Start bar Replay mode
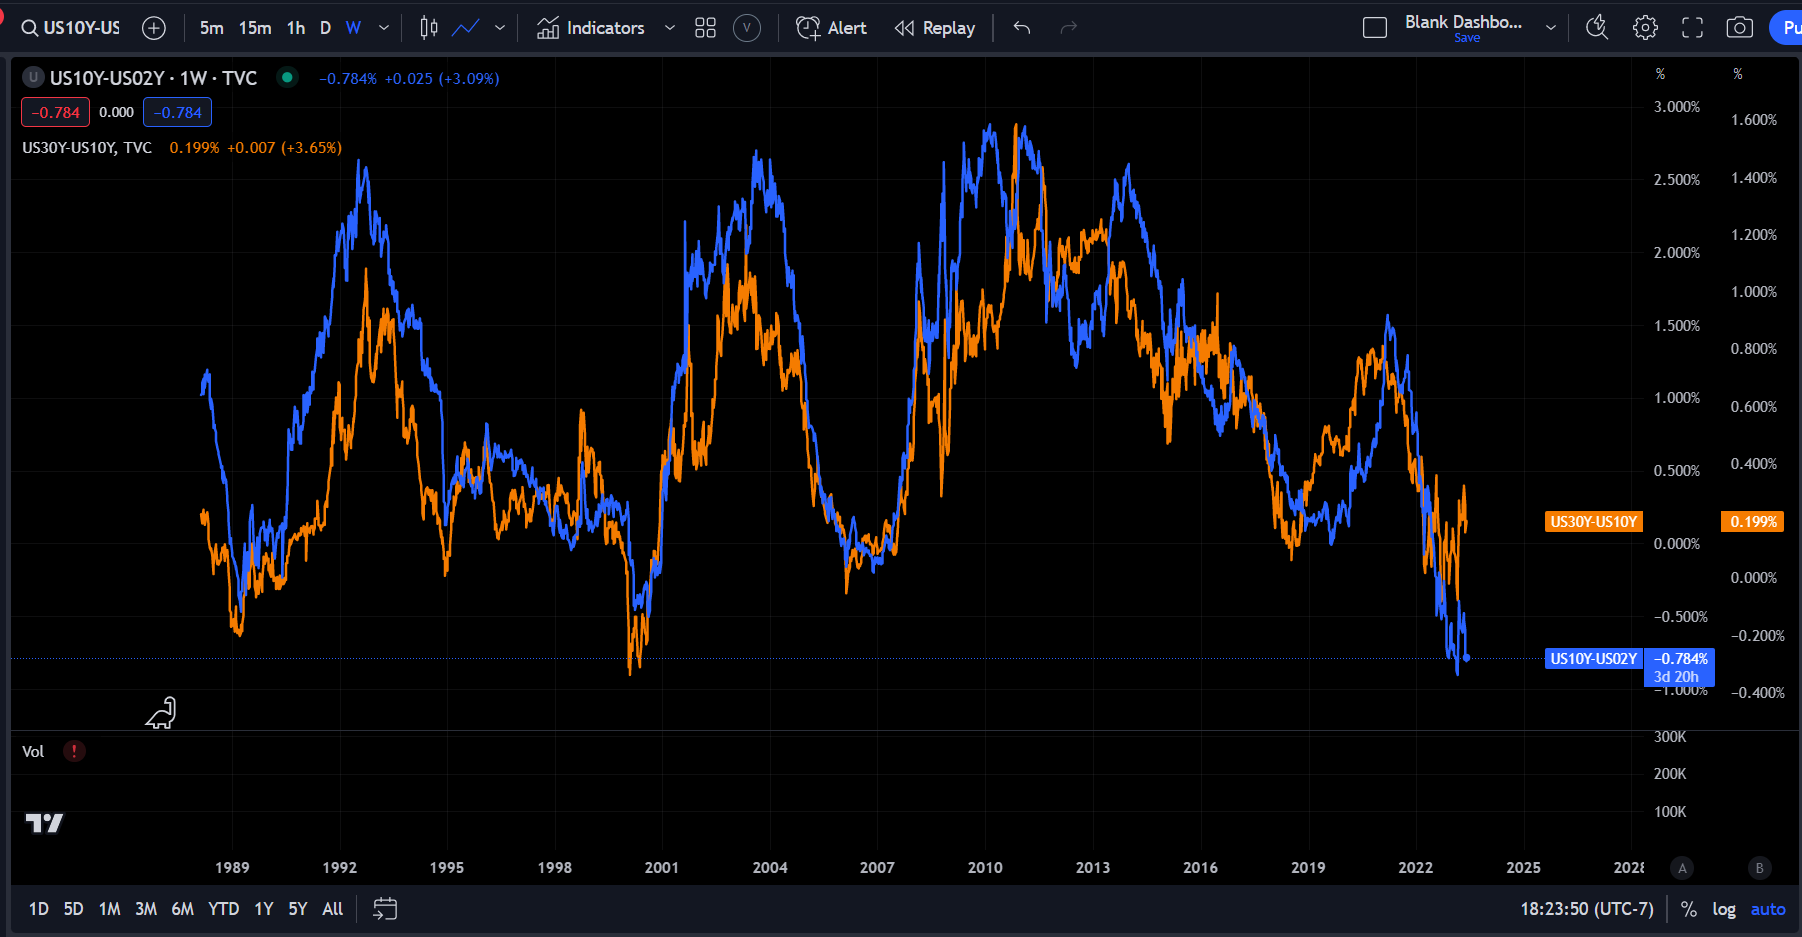Image resolution: width=1802 pixels, height=937 pixels. (x=934, y=27)
